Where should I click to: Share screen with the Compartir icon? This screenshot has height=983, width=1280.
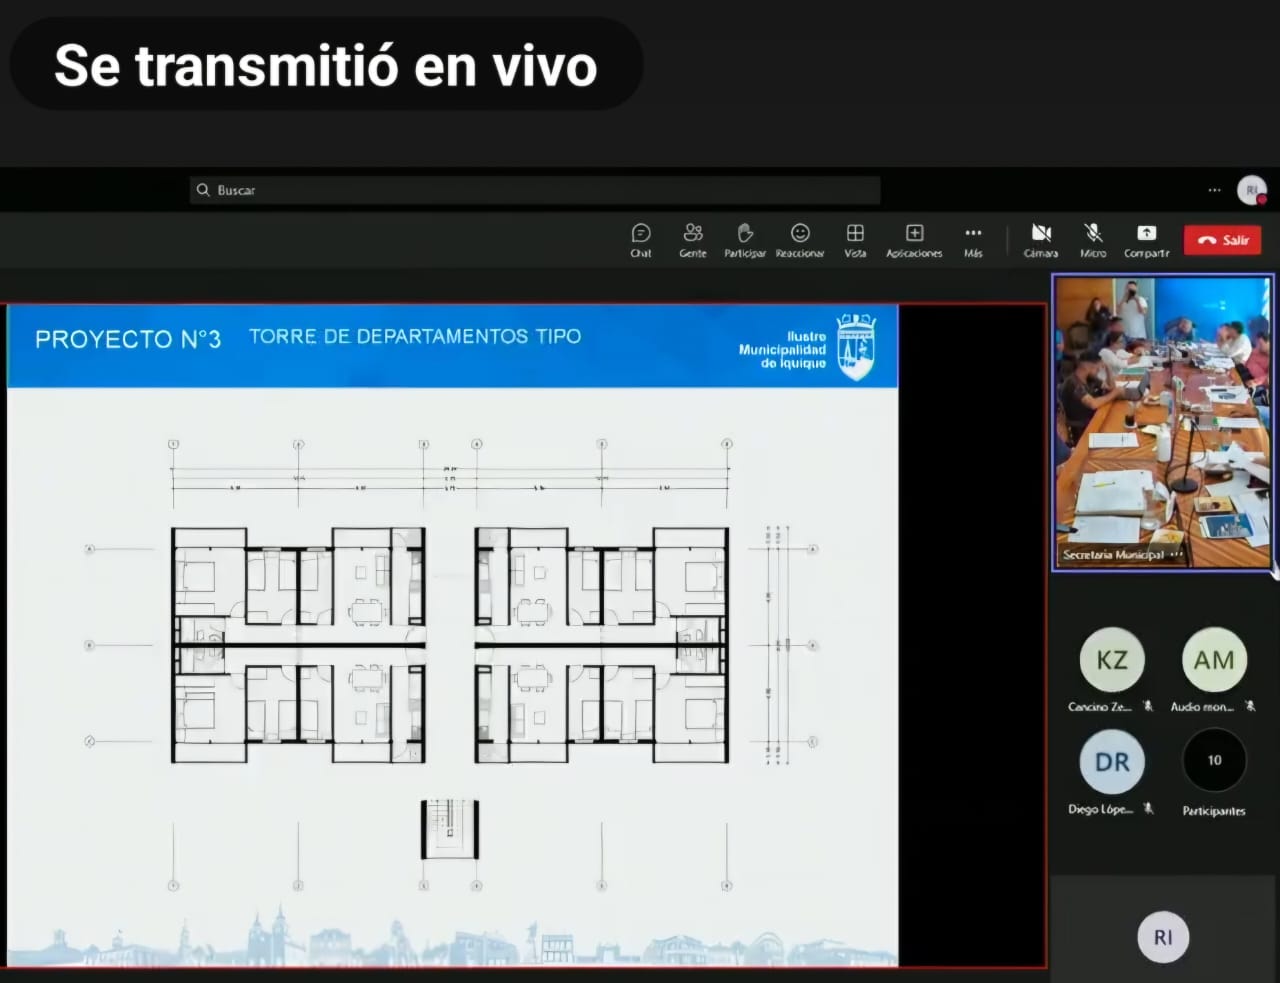tap(1146, 240)
